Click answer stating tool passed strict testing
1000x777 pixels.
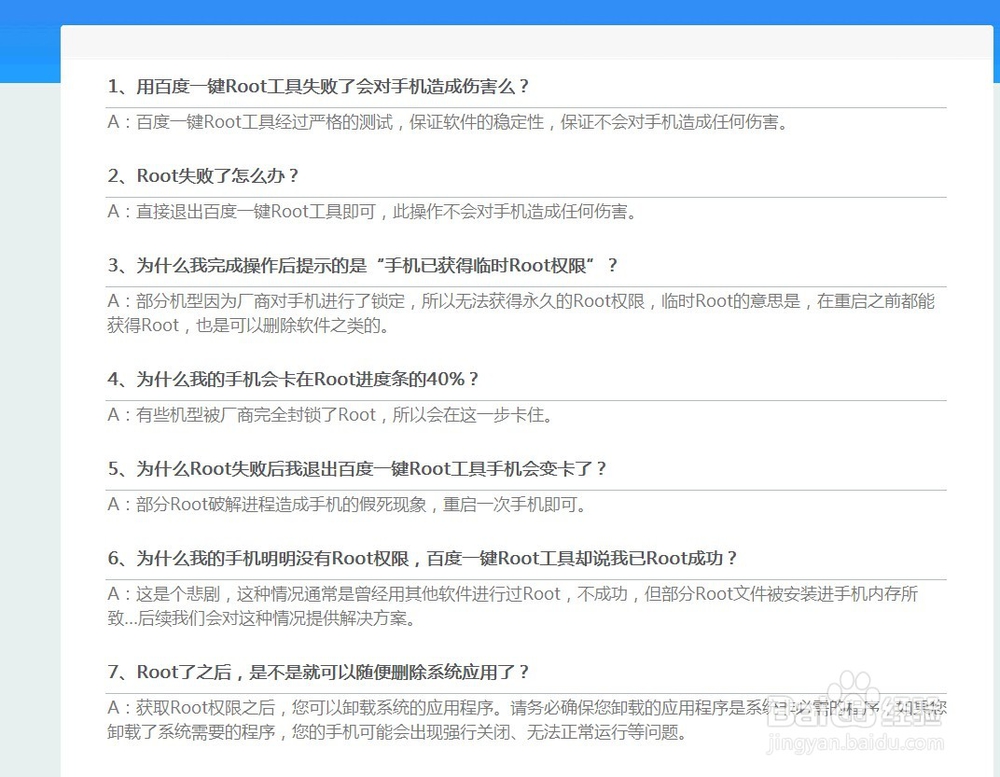(x=448, y=122)
